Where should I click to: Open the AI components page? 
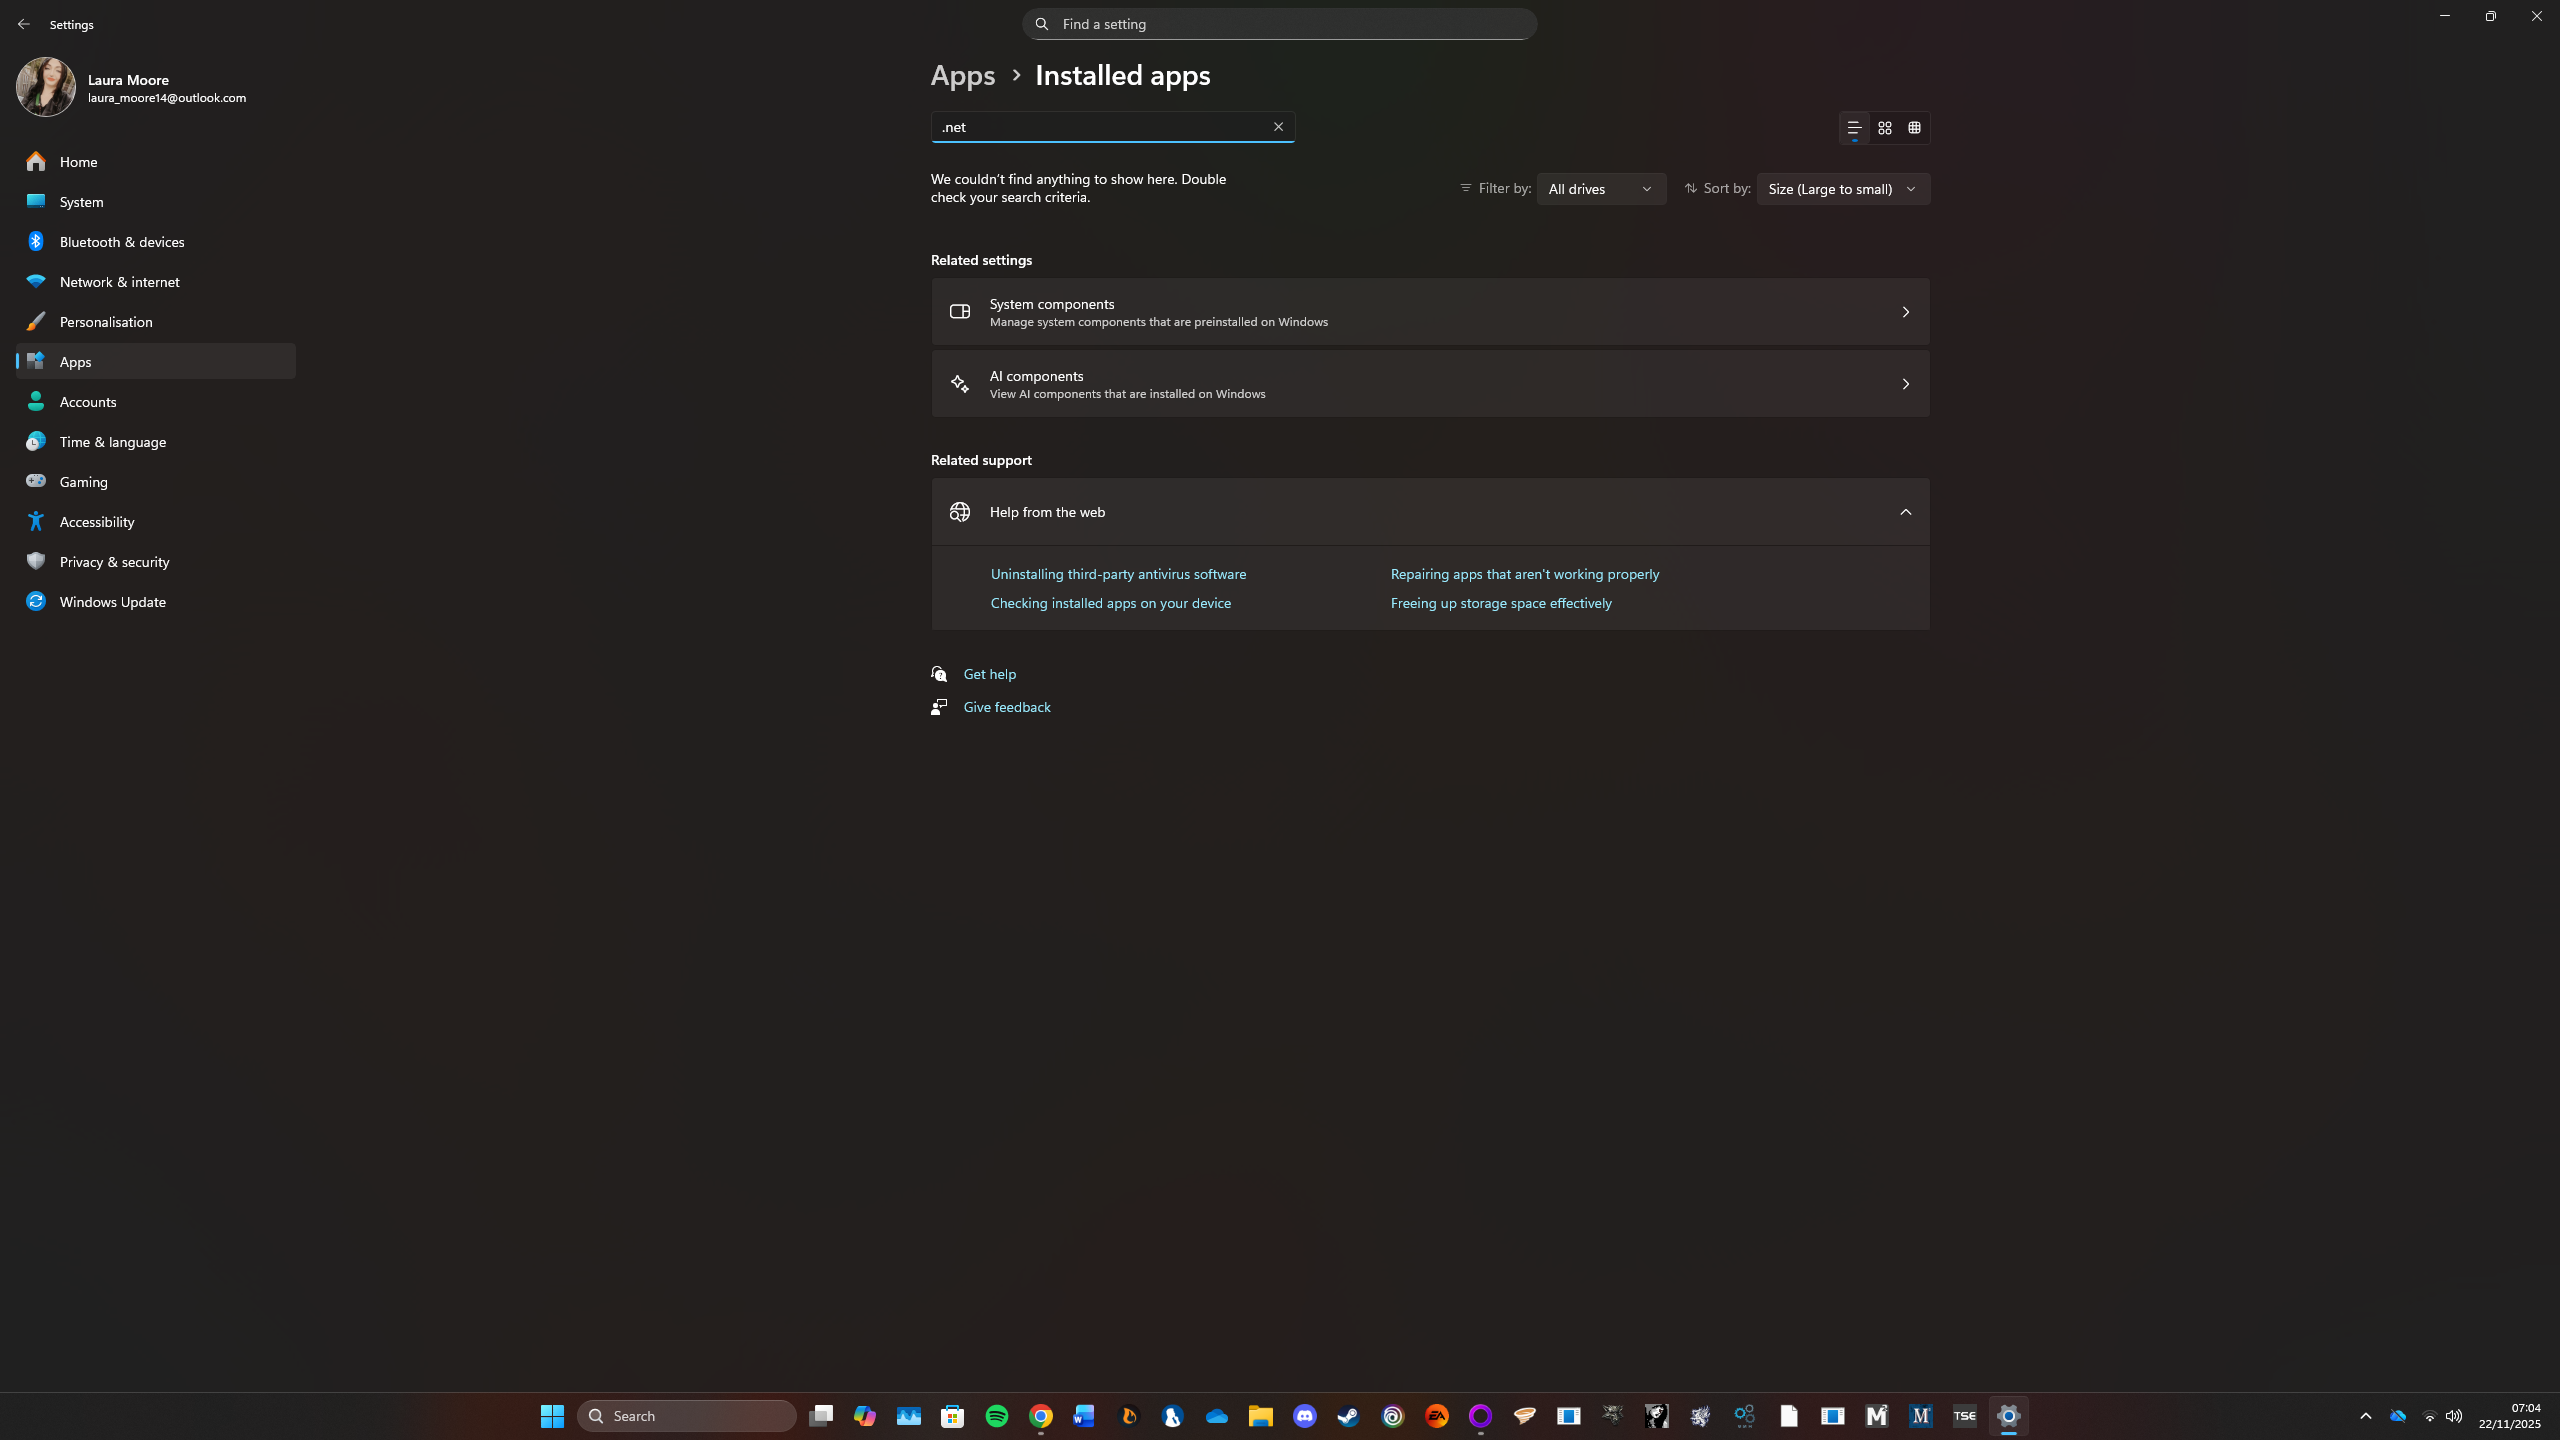[1428, 383]
